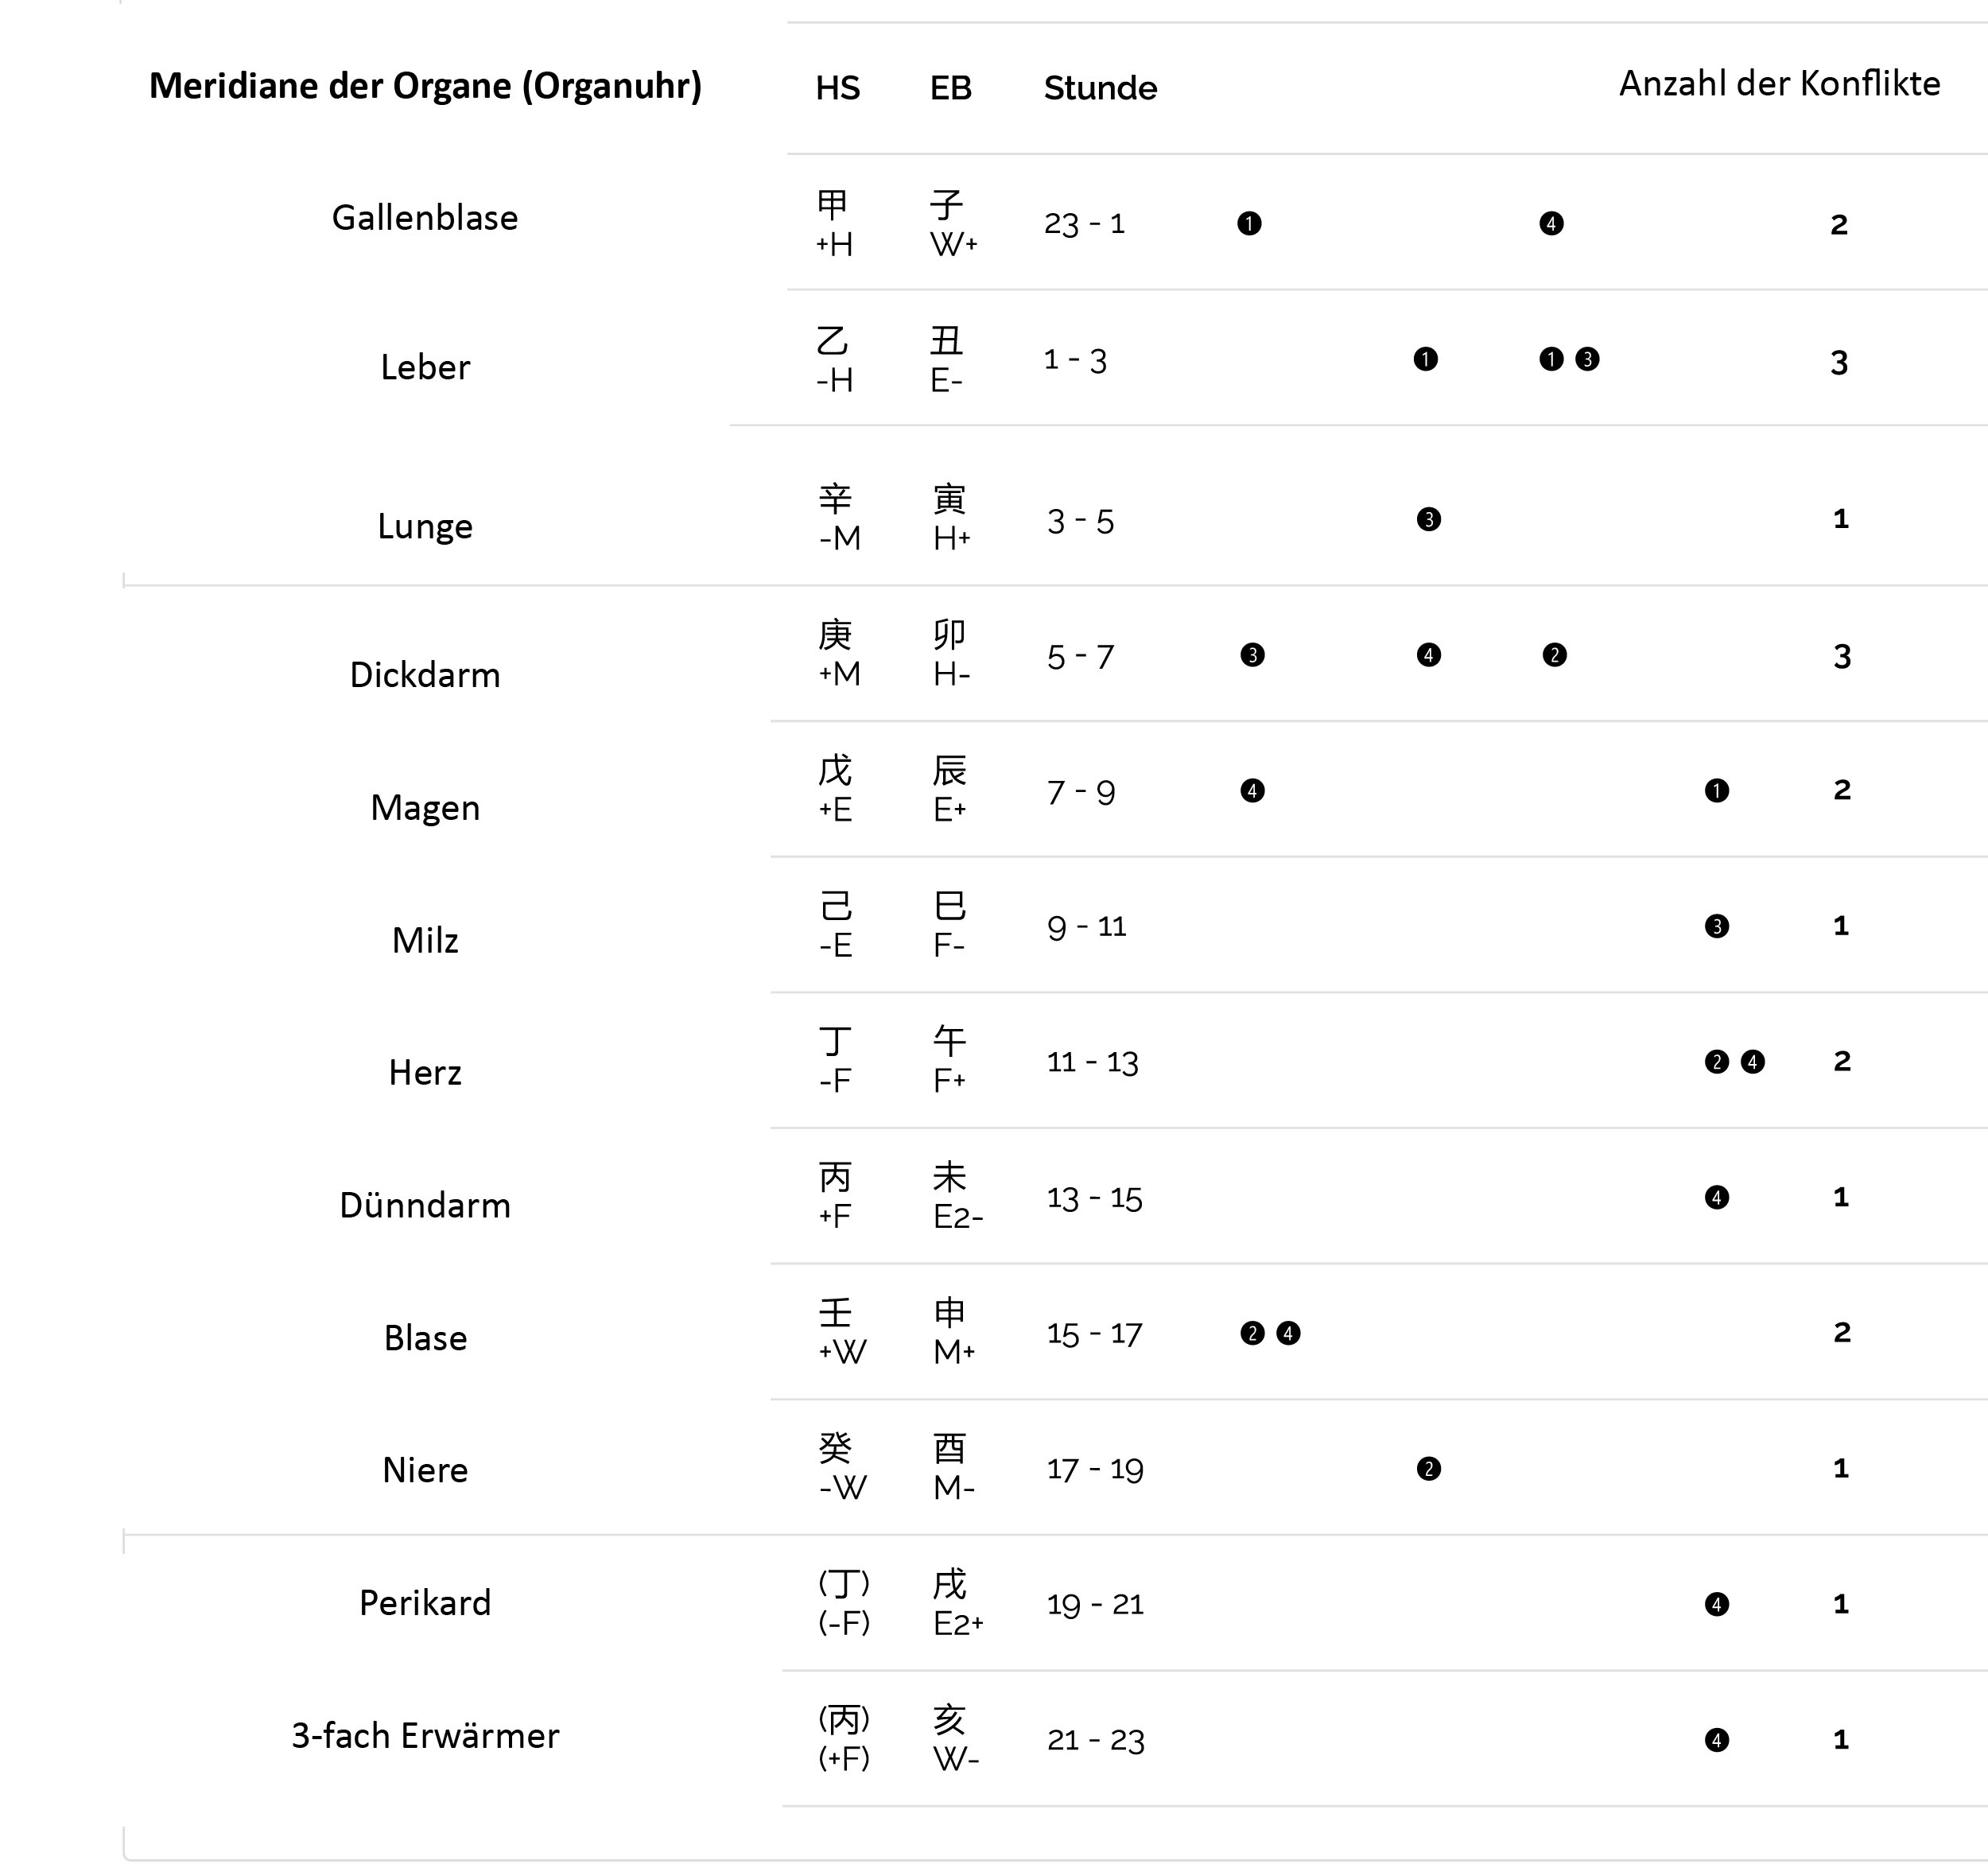This screenshot has width=1988, height=1864.
Task: Select the circled 3 marker in Leber row
Action: tap(1587, 359)
